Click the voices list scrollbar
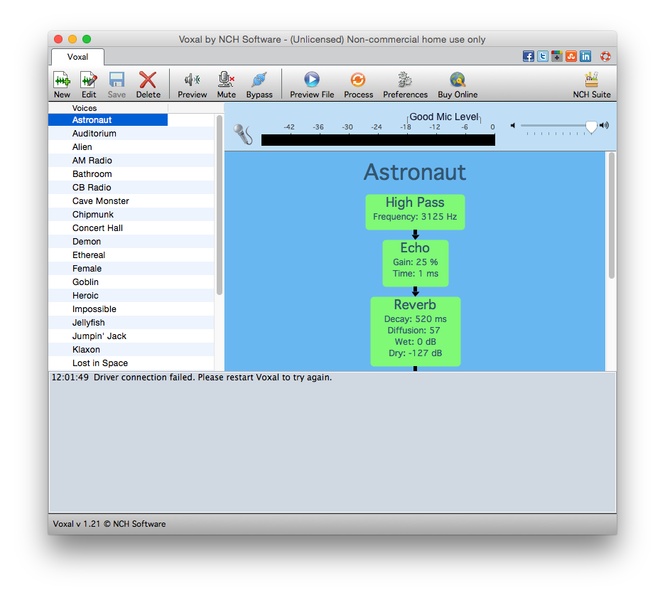Image resolution: width=665 pixels, height=600 pixels. tap(219, 205)
